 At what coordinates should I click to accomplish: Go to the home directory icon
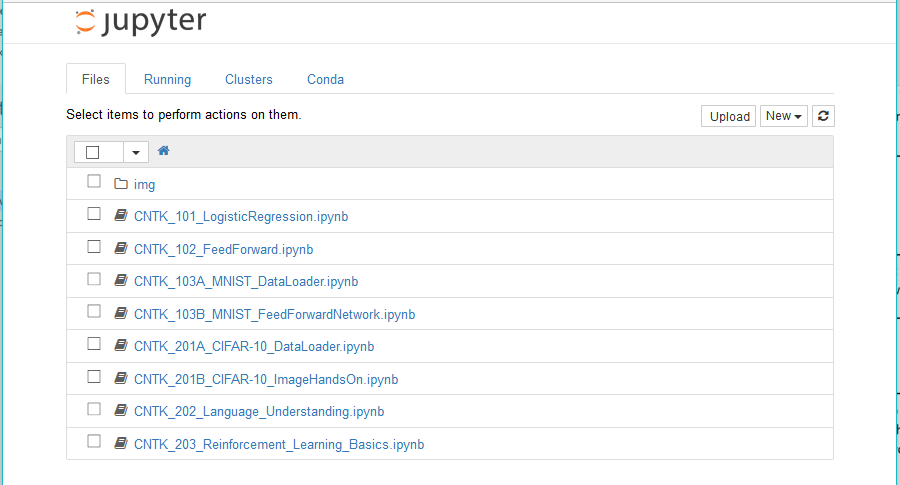coord(164,151)
